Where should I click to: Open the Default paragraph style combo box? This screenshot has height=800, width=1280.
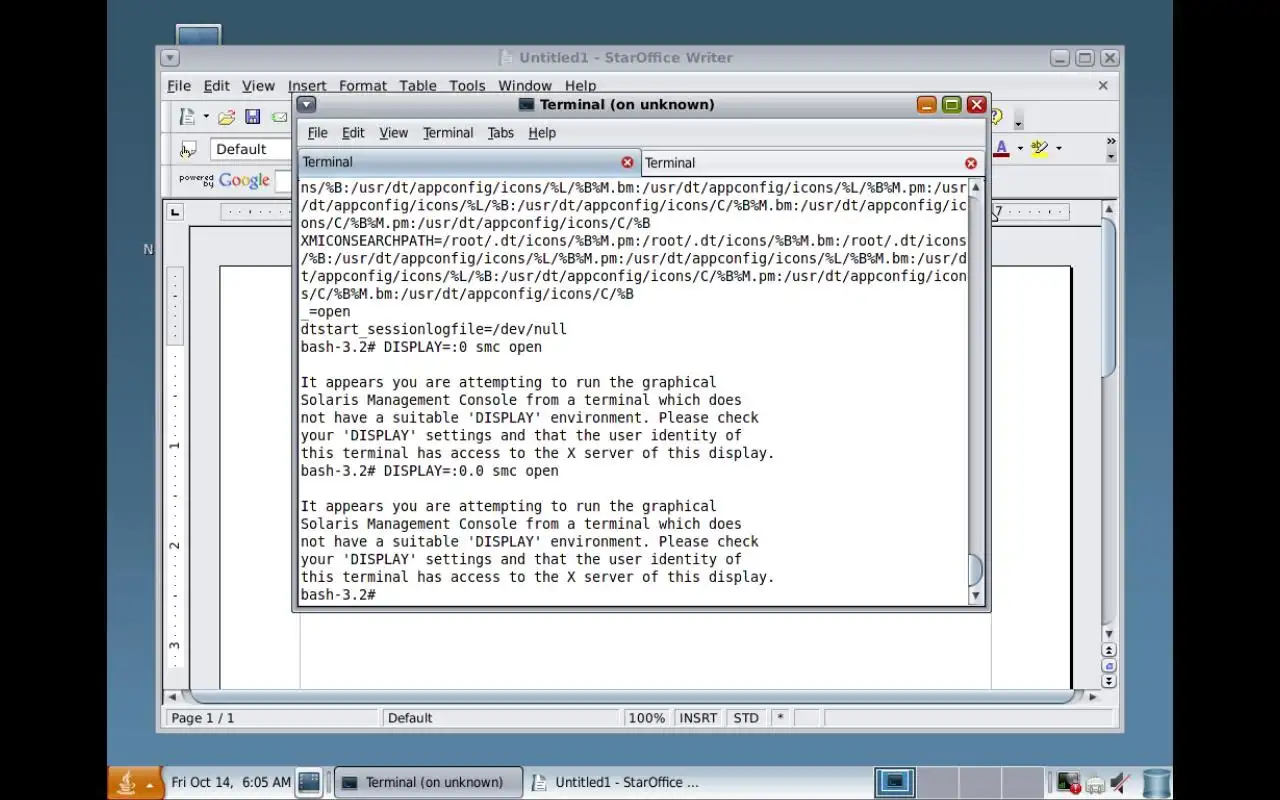(250, 150)
